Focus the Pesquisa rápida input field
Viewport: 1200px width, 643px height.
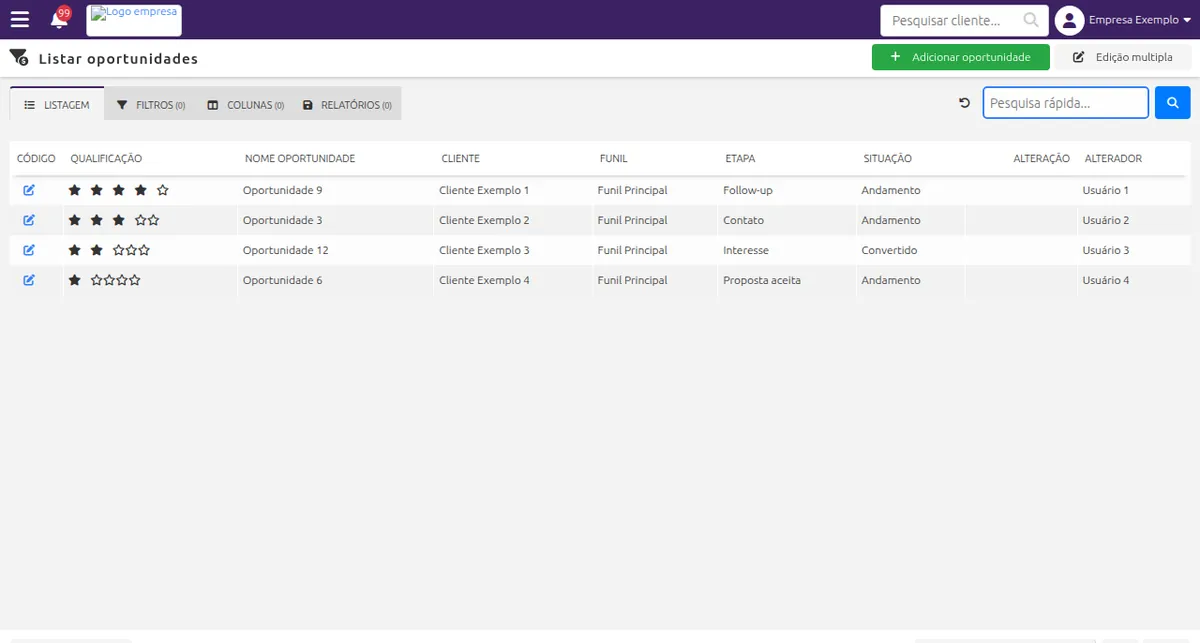1065,103
